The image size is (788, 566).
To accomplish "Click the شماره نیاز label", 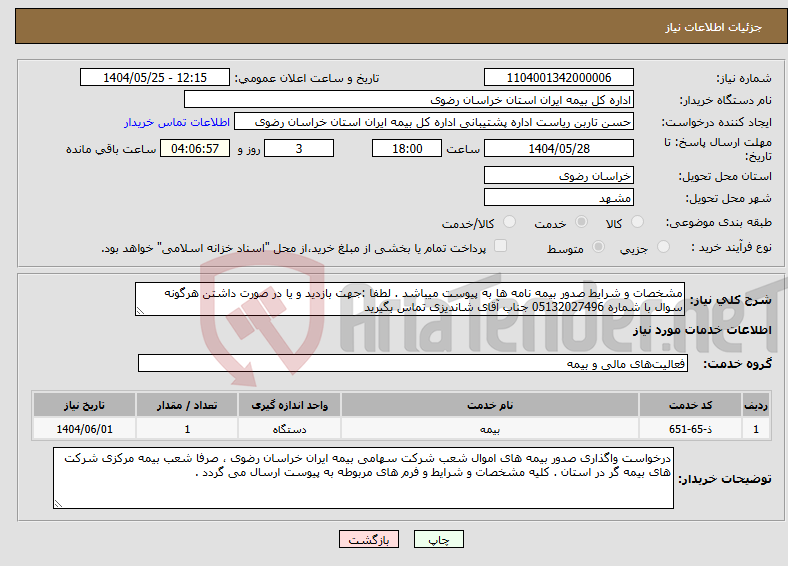I will [x=744, y=78].
